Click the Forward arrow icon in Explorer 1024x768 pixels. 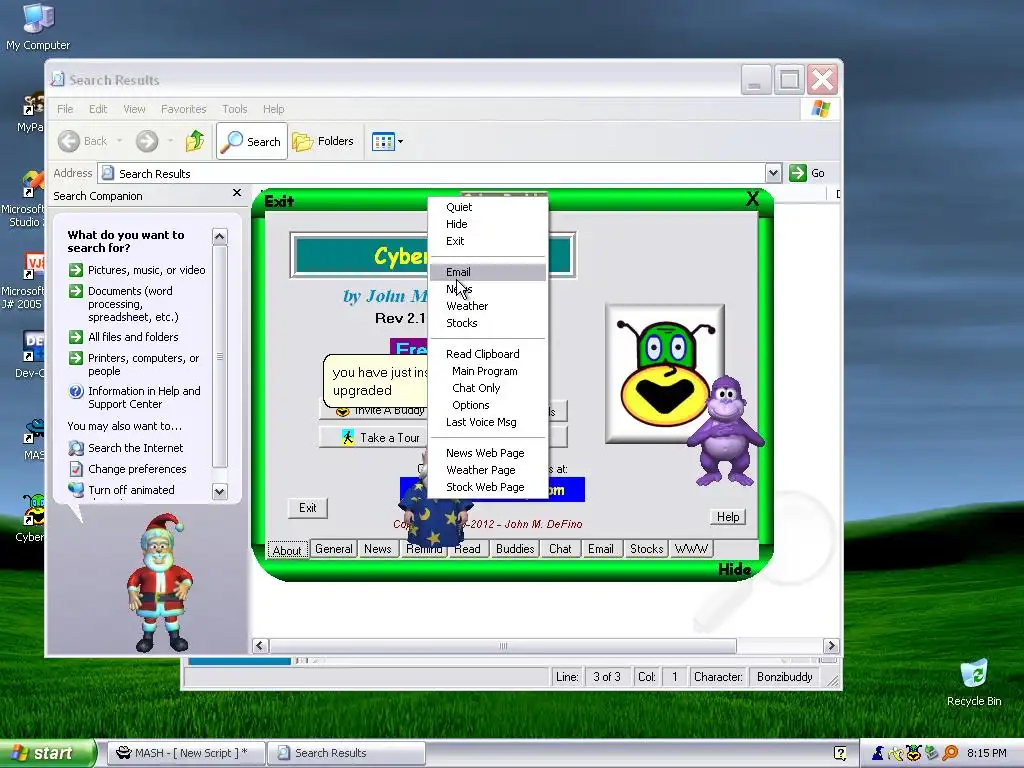(x=147, y=141)
